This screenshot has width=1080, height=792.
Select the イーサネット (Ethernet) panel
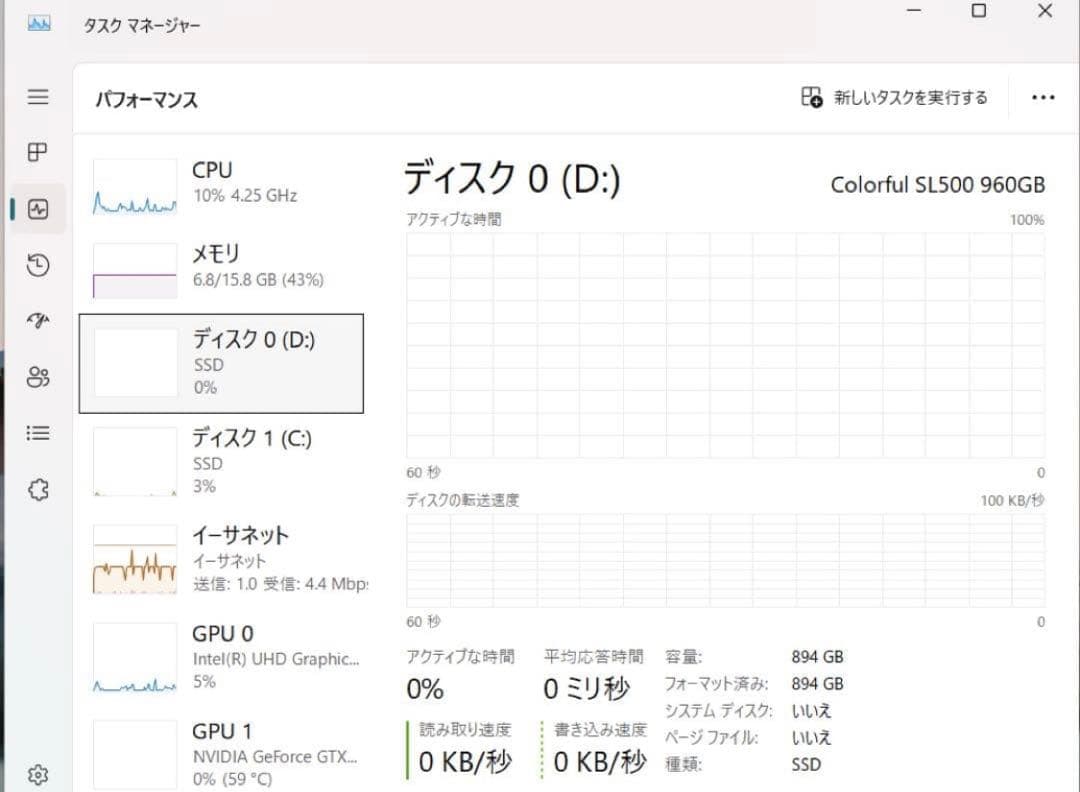pyautogui.click(x=220, y=558)
